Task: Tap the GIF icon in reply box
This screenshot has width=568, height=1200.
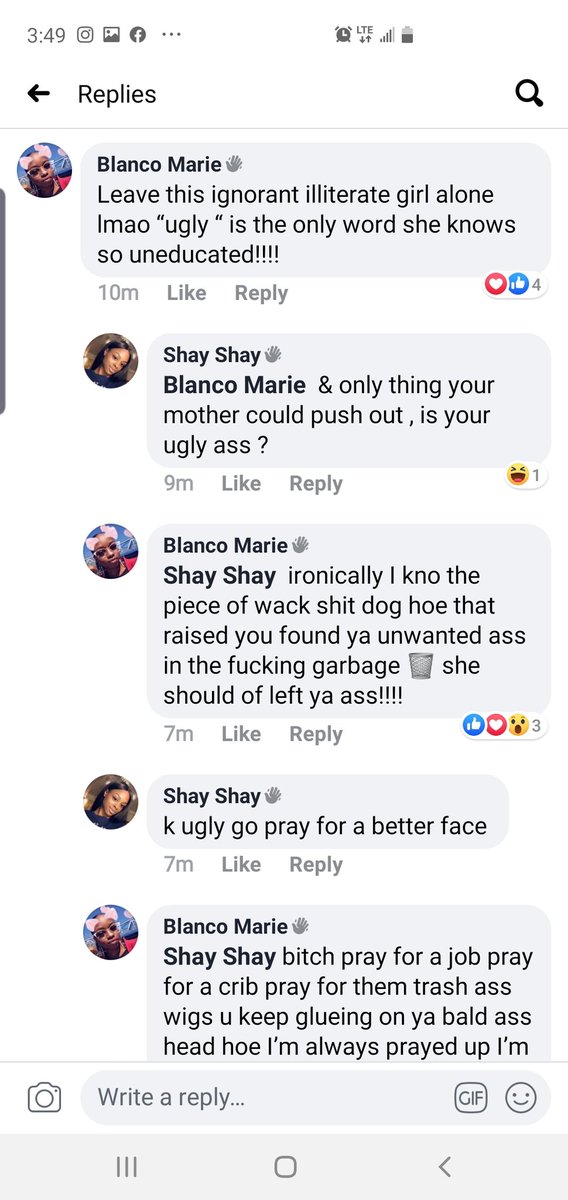Action: [x=470, y=1097]
